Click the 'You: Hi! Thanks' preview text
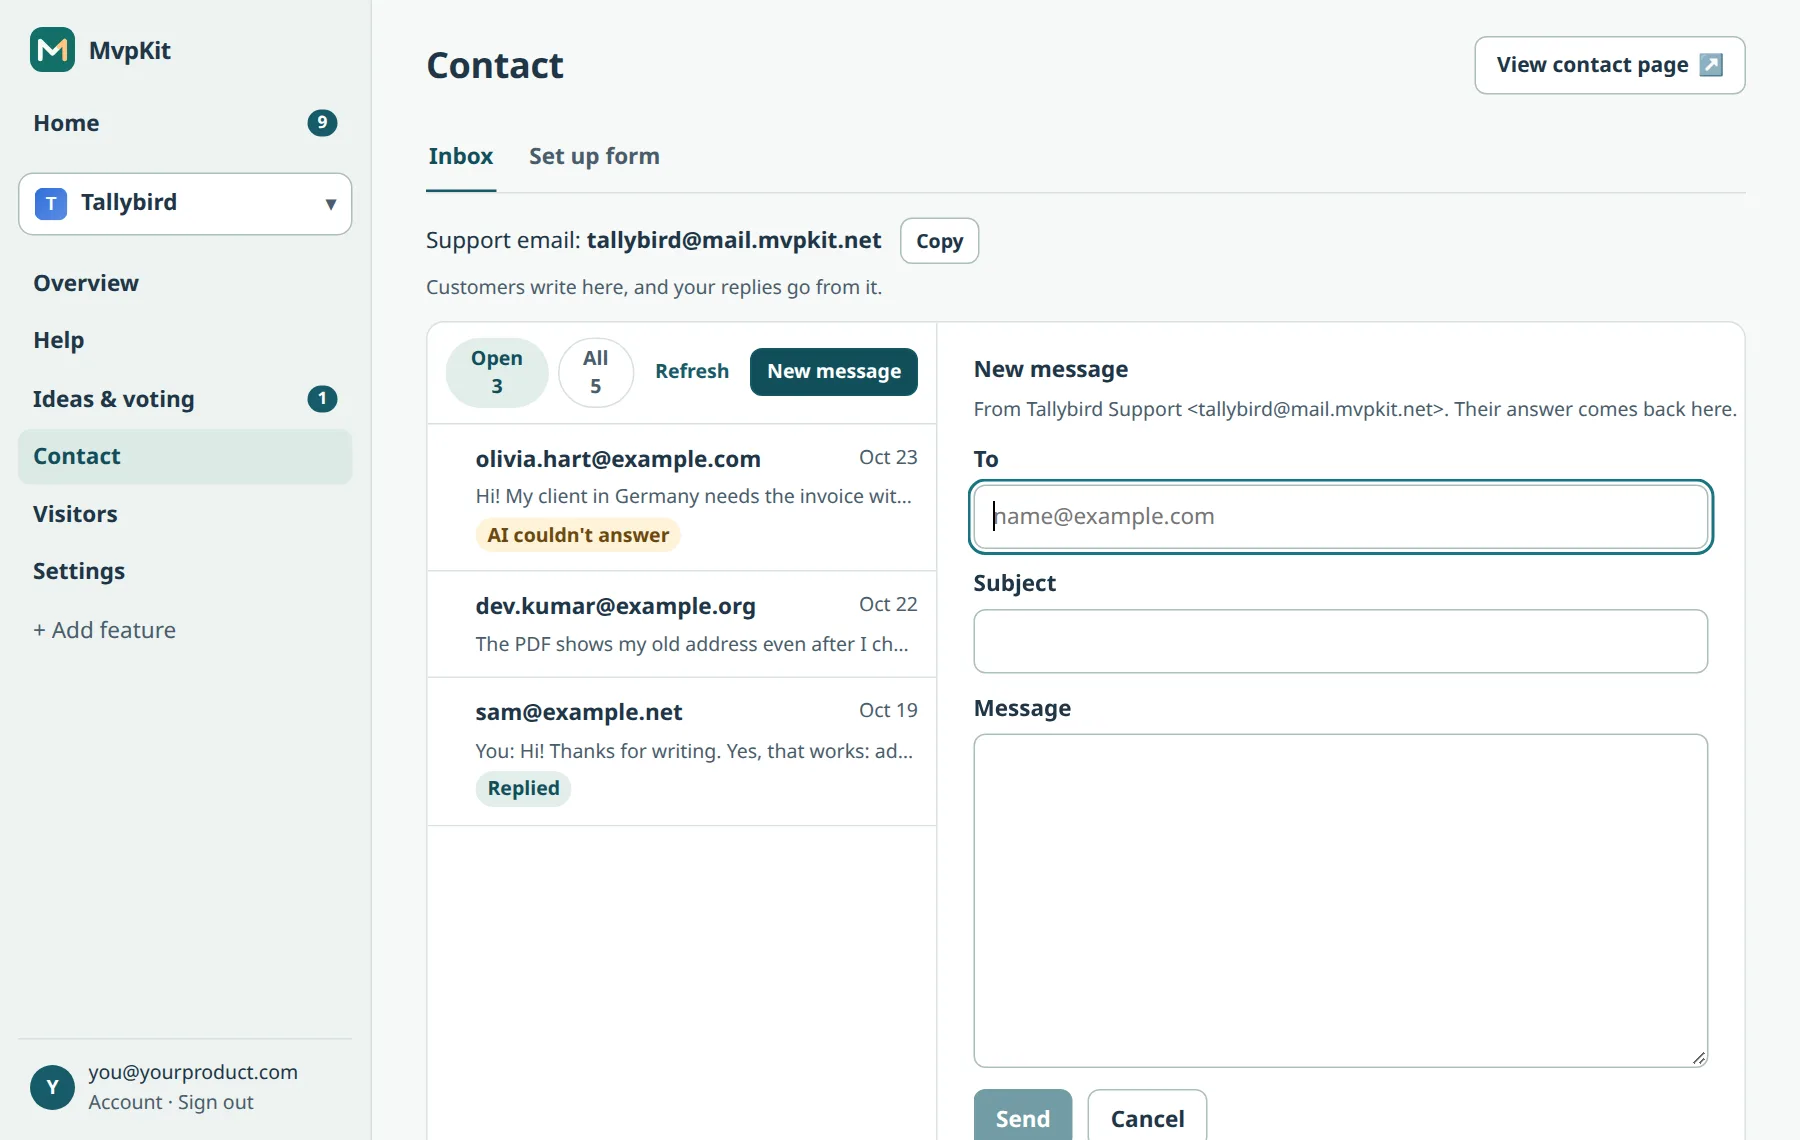Screen dimensions: 1800x1140 click(694, 751)
